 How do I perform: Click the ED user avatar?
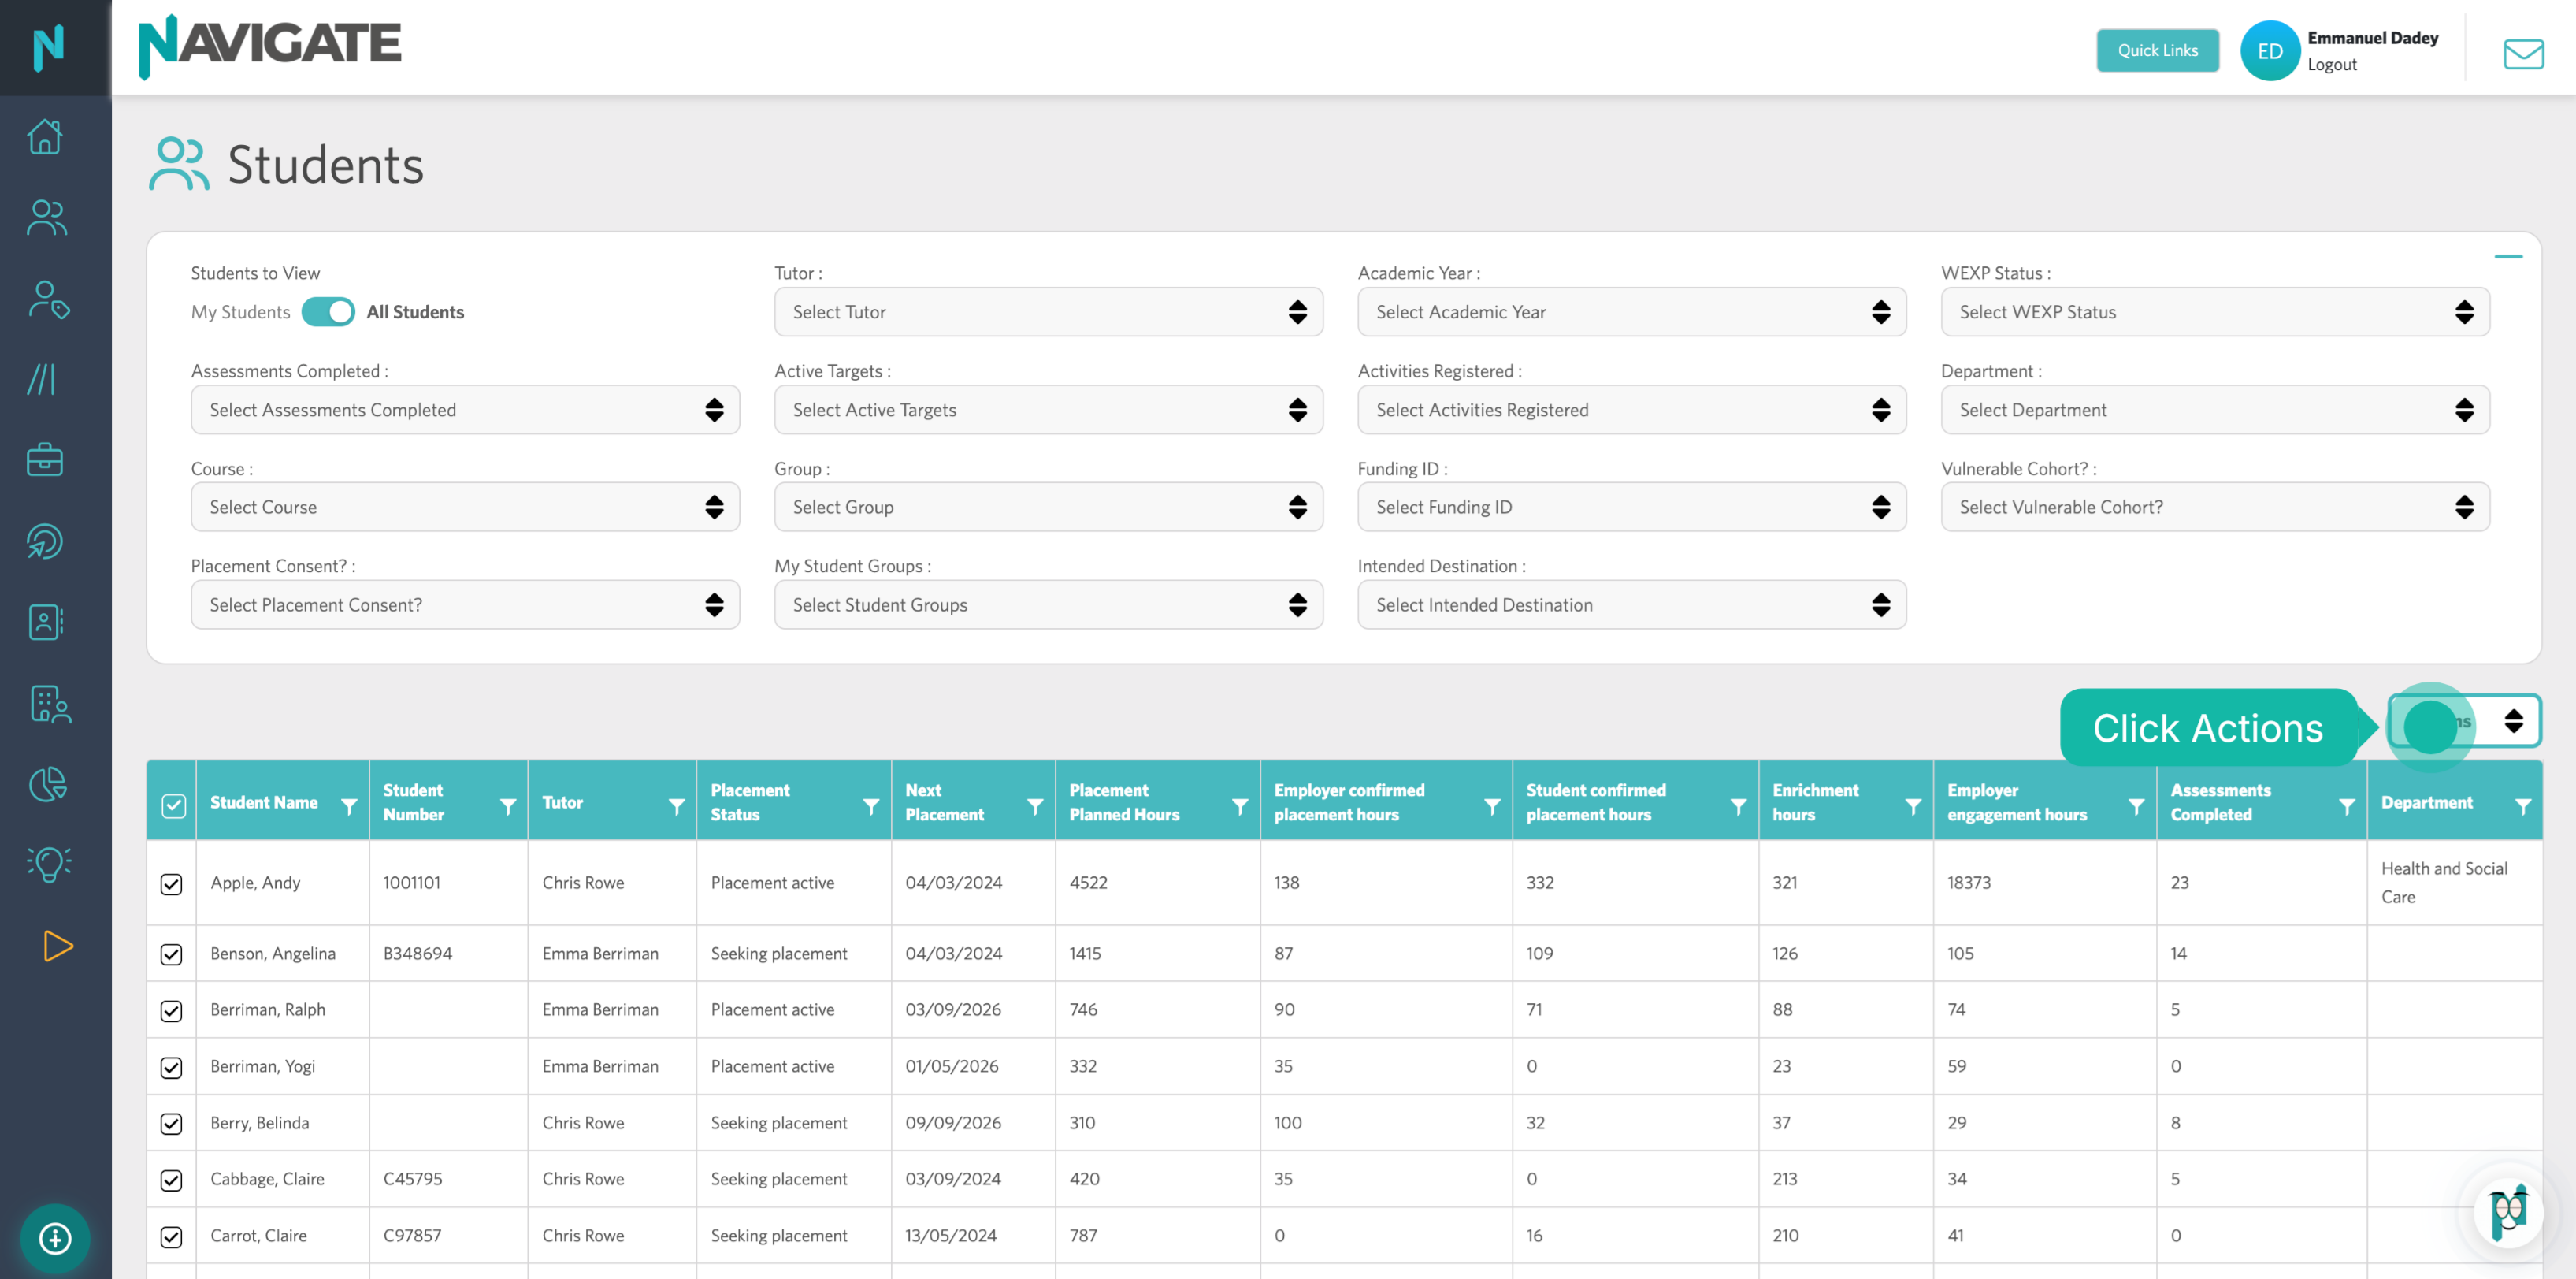2270,51
